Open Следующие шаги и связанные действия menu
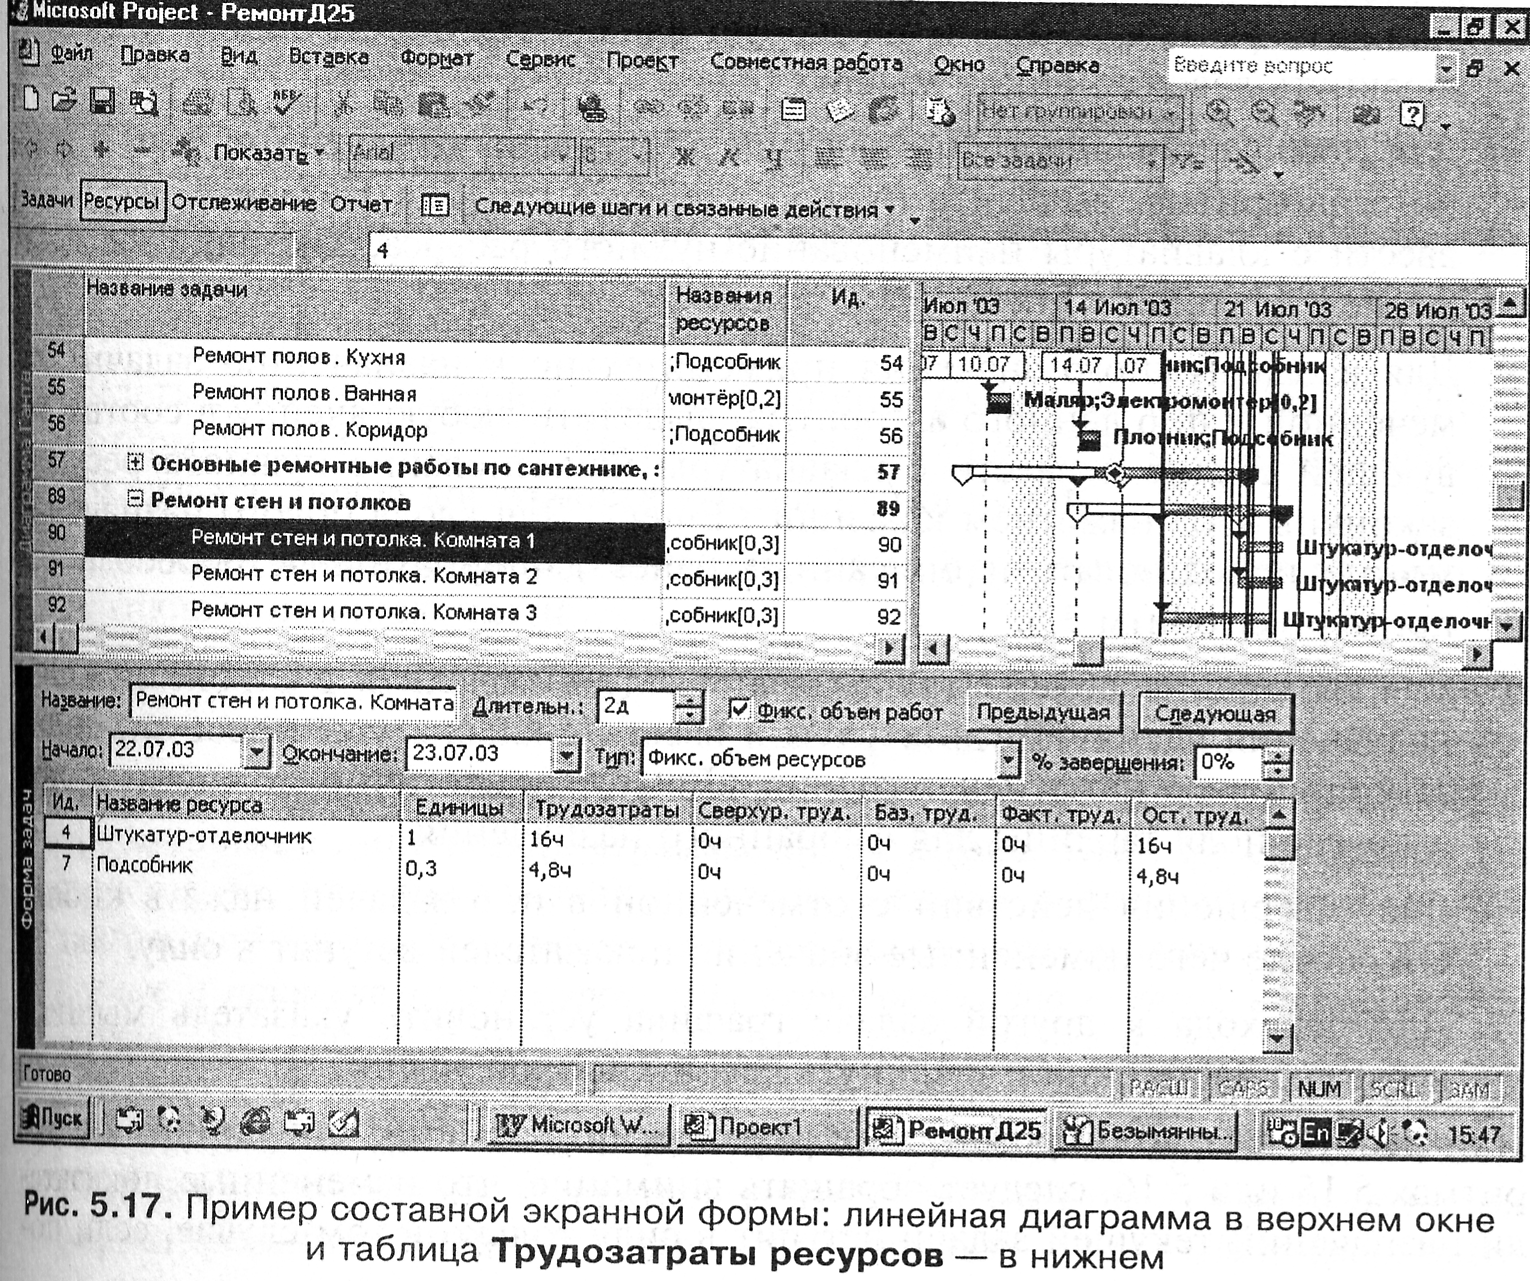The image size is (1530, 1281). pos(686,208)
